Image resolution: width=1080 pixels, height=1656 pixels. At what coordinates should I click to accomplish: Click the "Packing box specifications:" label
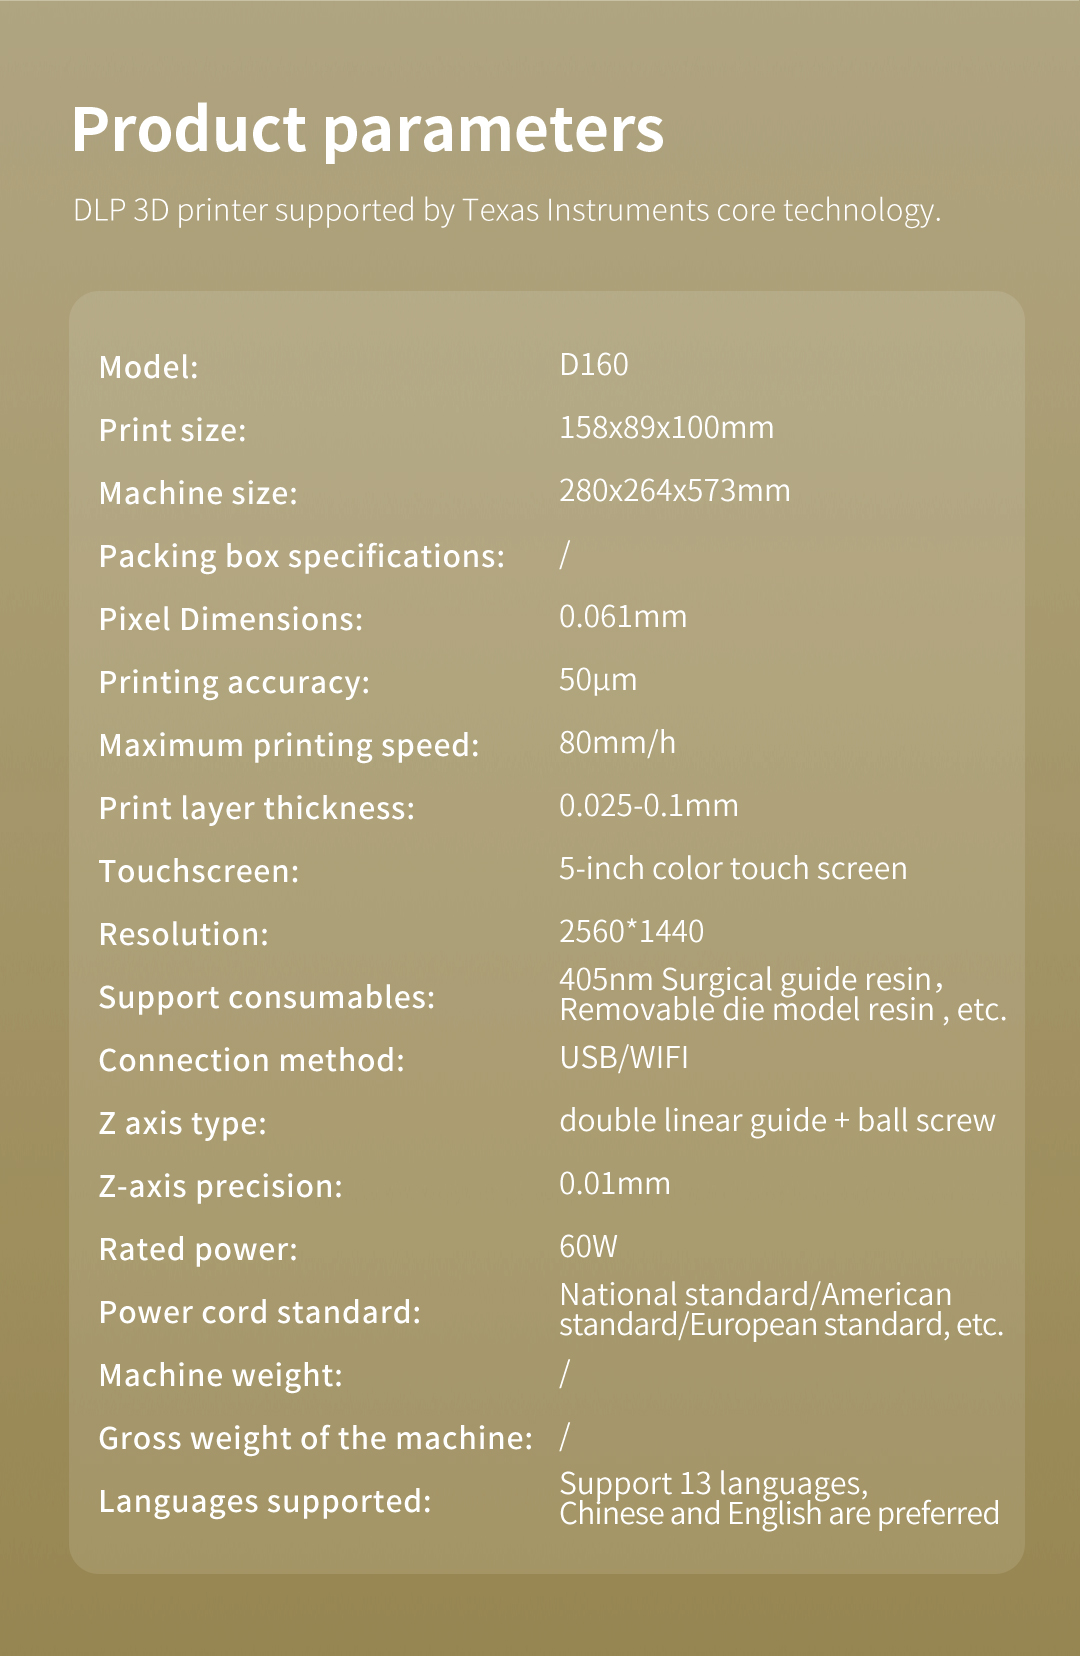301,556
